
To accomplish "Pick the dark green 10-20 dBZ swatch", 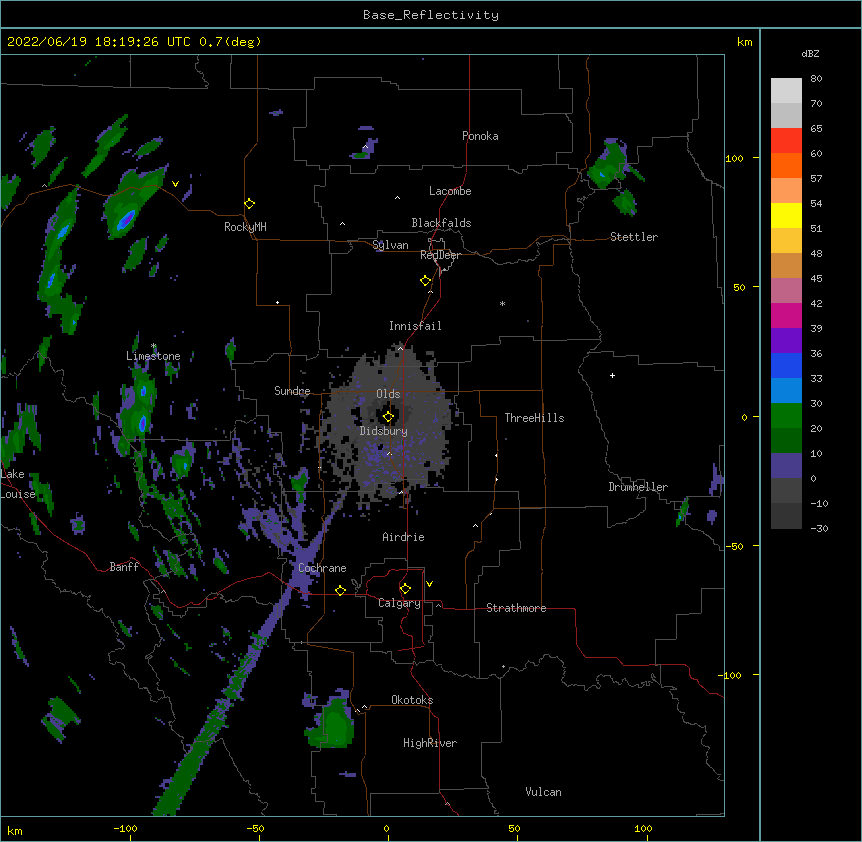I will 786,441.
